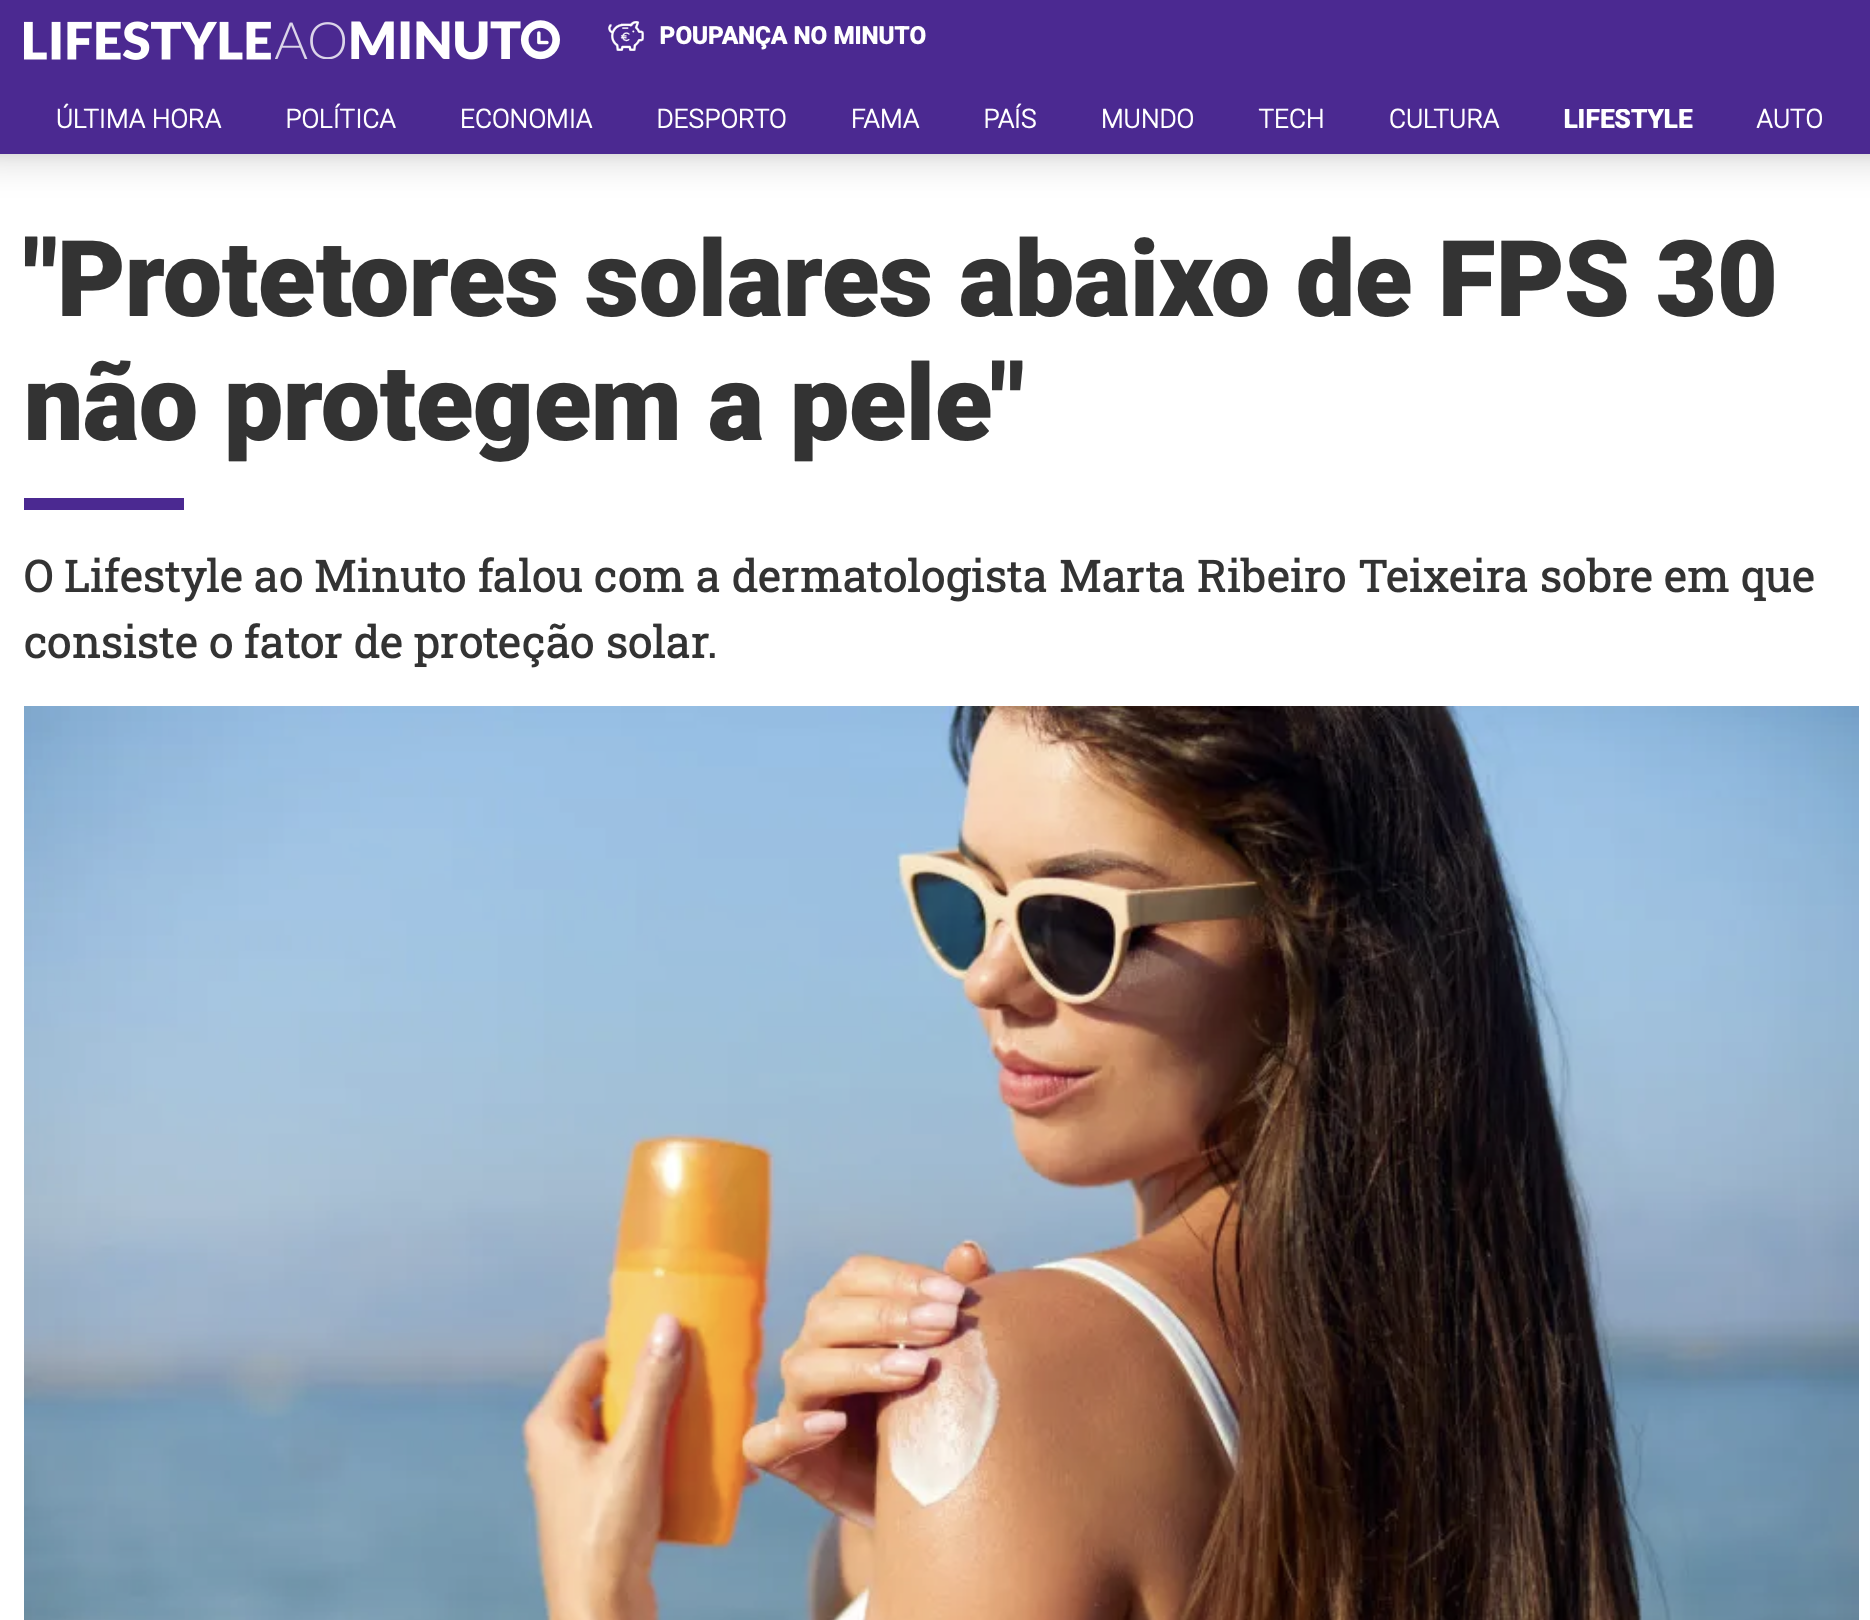Screen dimensions: 1870x1620
Task: Click the Lifestyle ao Minuto logo
Action: (x=291, y=41)
